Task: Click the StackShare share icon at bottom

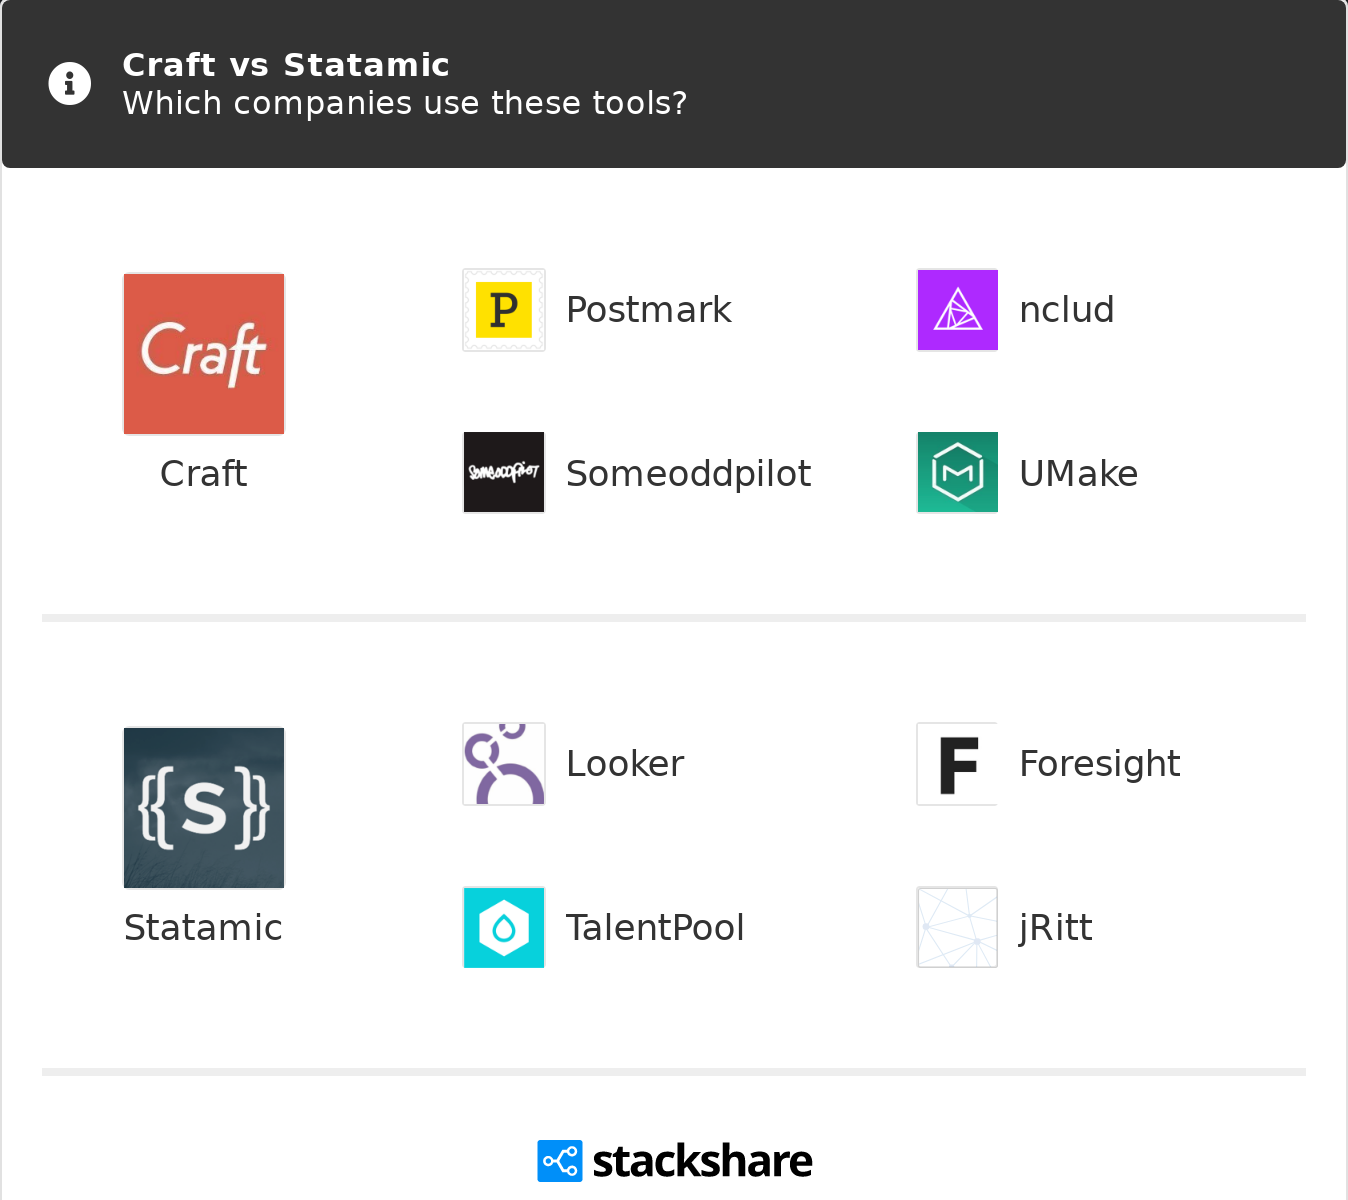Action: coord(559,1160)
